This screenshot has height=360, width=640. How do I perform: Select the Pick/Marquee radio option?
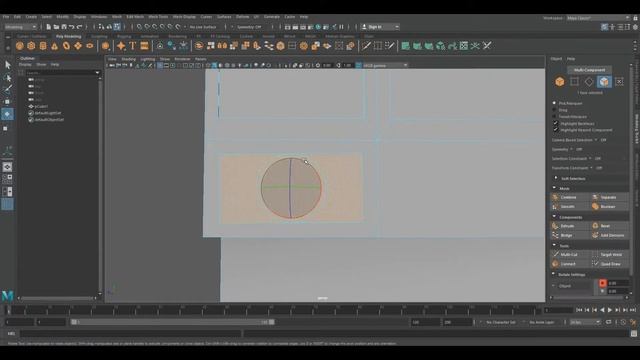click(554, 103)
